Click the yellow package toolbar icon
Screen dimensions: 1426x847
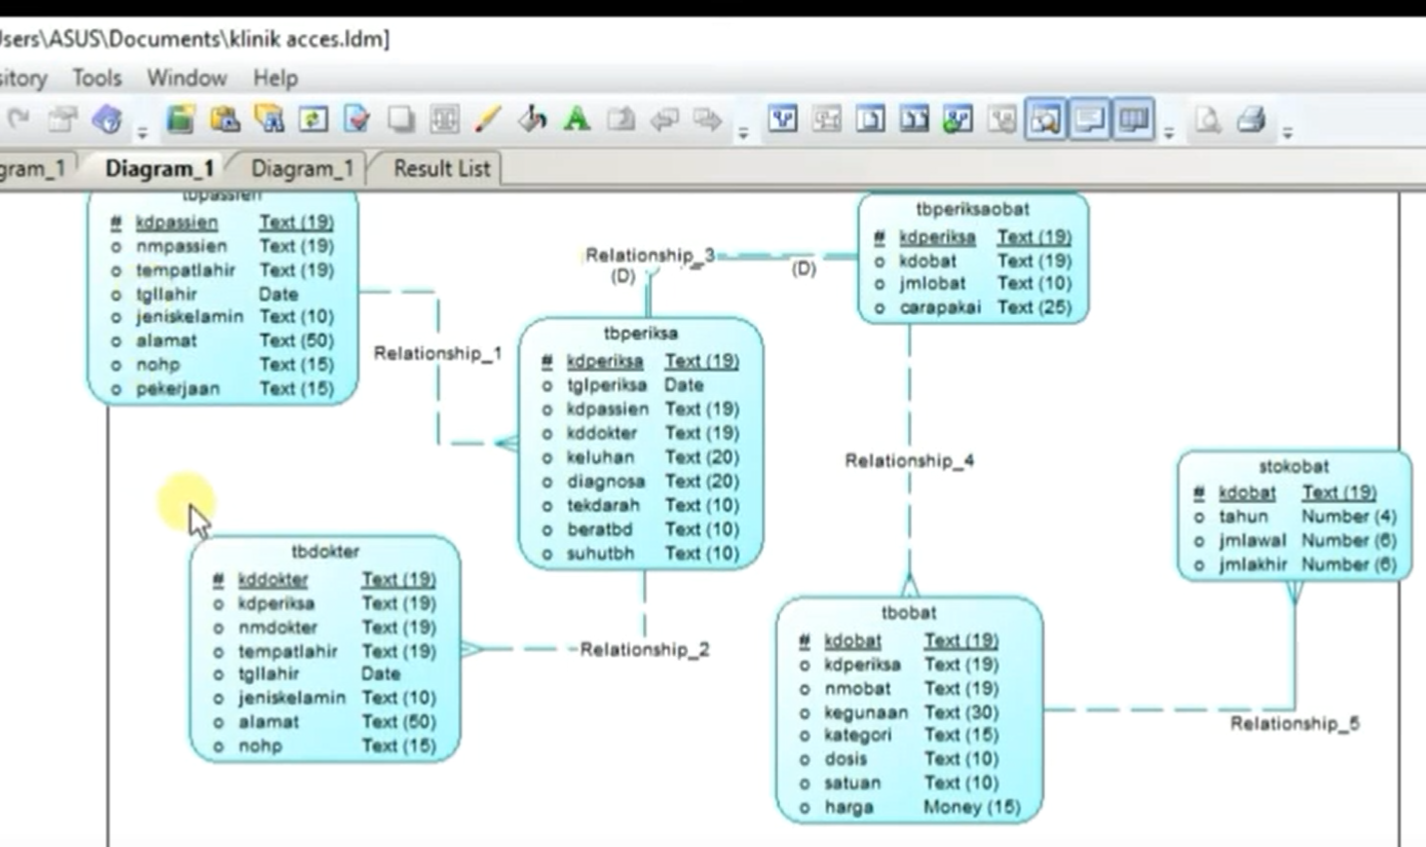[224, 120]
